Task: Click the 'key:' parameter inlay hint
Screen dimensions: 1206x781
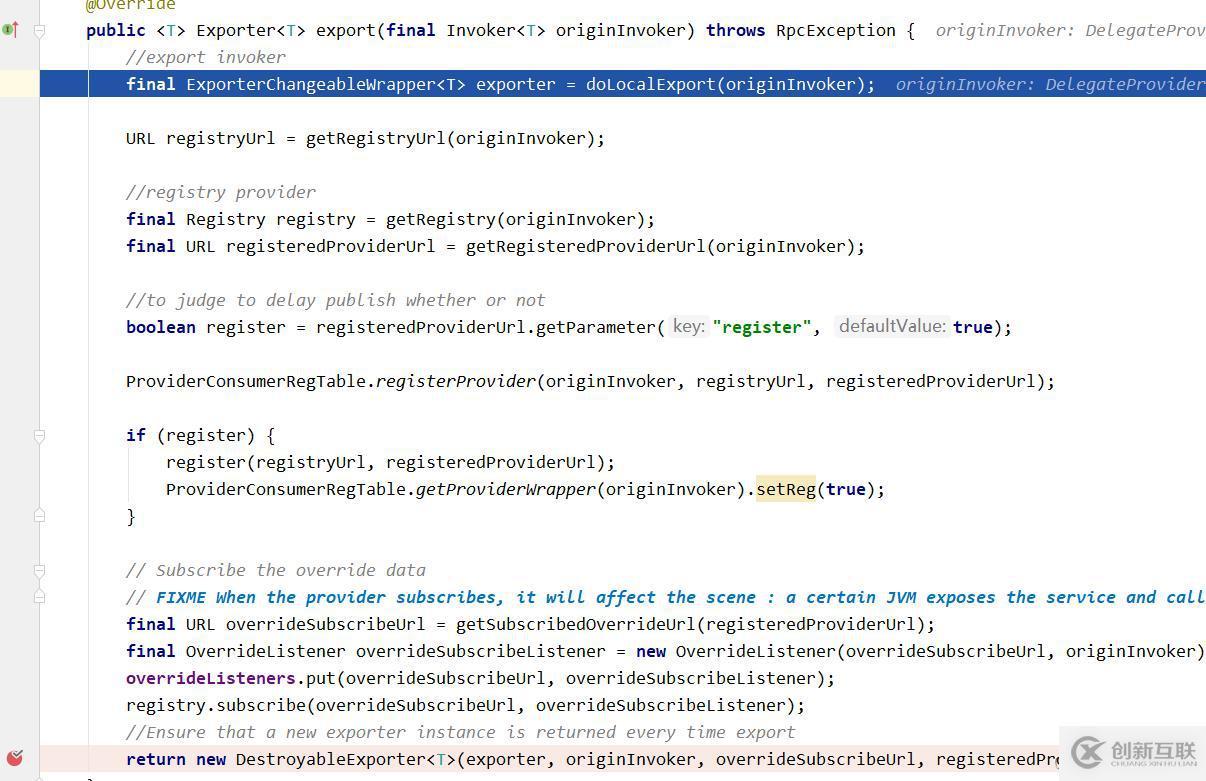Action: [x=688, y=326]
